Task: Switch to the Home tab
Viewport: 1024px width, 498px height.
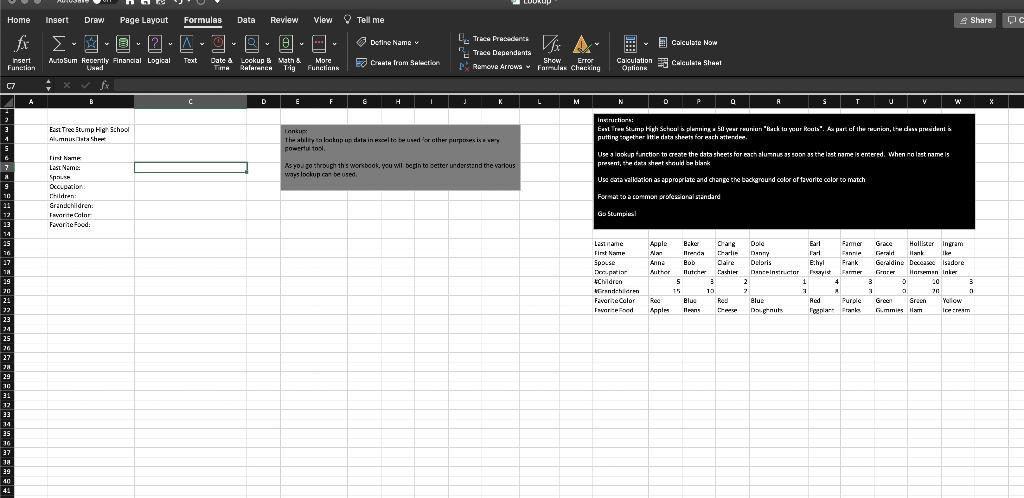Action: pos(18,20)
